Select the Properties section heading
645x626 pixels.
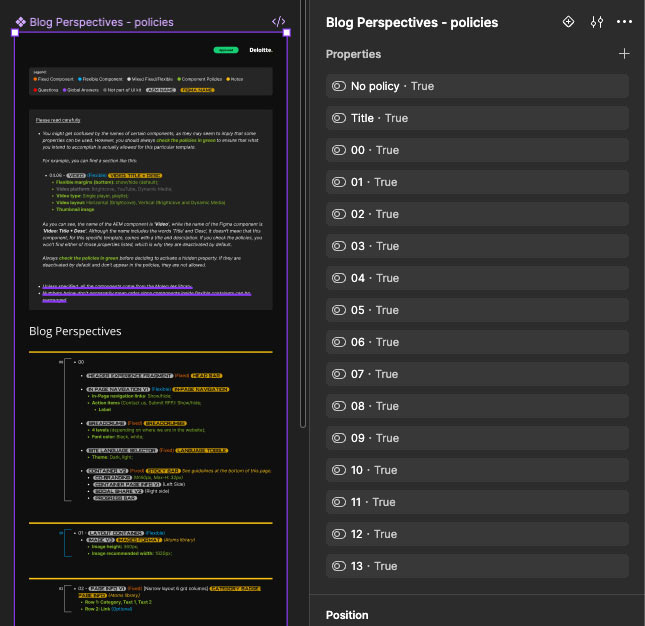coord(353,54)
